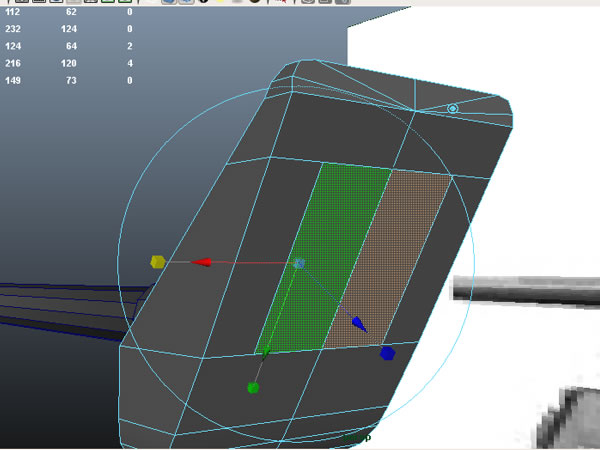Grab the green Y-axis arrow handle

click(x=265, y=352)
